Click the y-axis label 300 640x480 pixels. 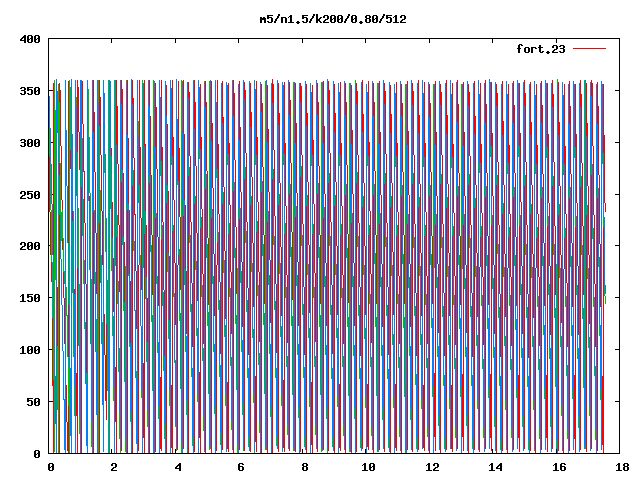click(30, 143)
